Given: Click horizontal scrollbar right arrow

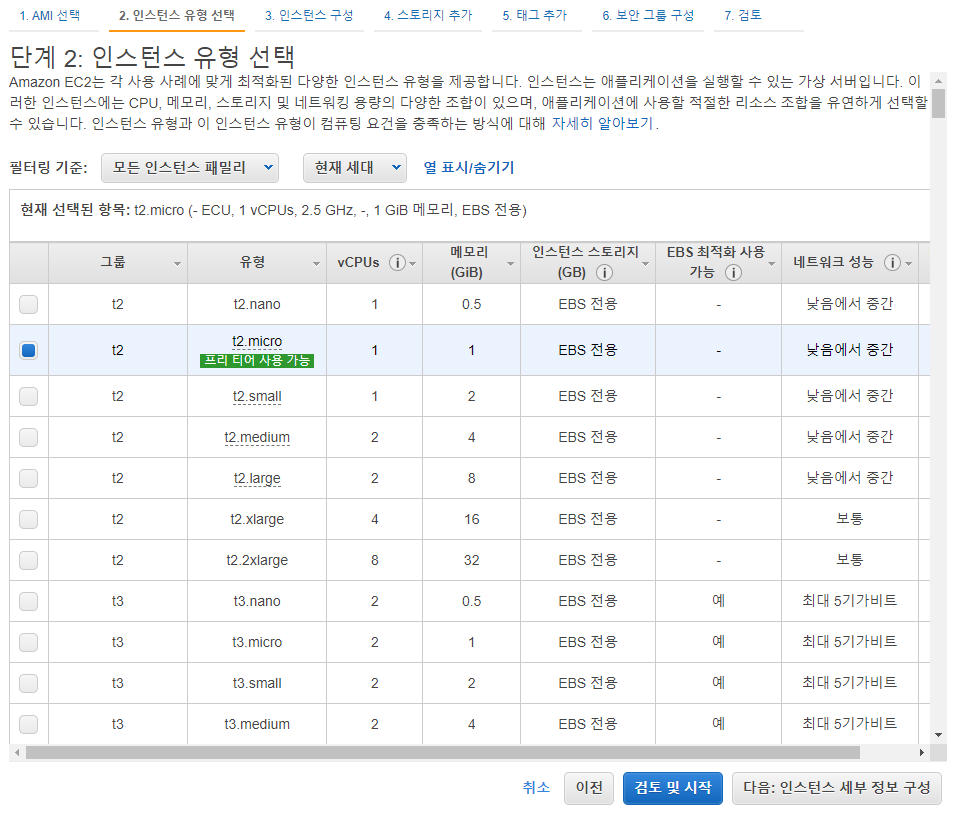Looking at the screenshot, I should click(x=922, y=753).
